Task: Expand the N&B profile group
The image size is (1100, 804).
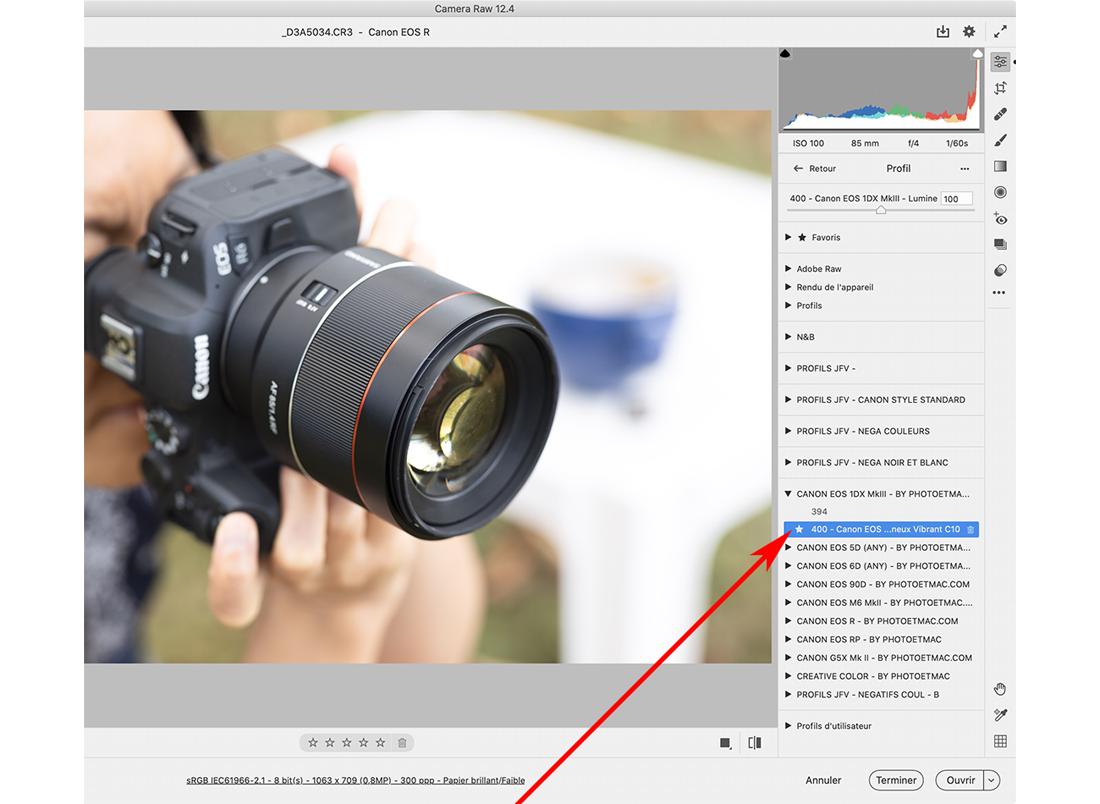Action: (x=788, y=337)
